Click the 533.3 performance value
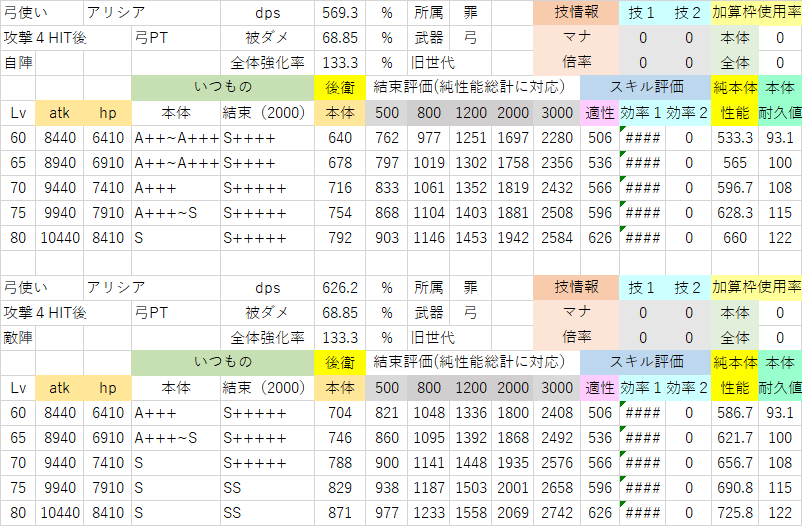 click(734, 138)
